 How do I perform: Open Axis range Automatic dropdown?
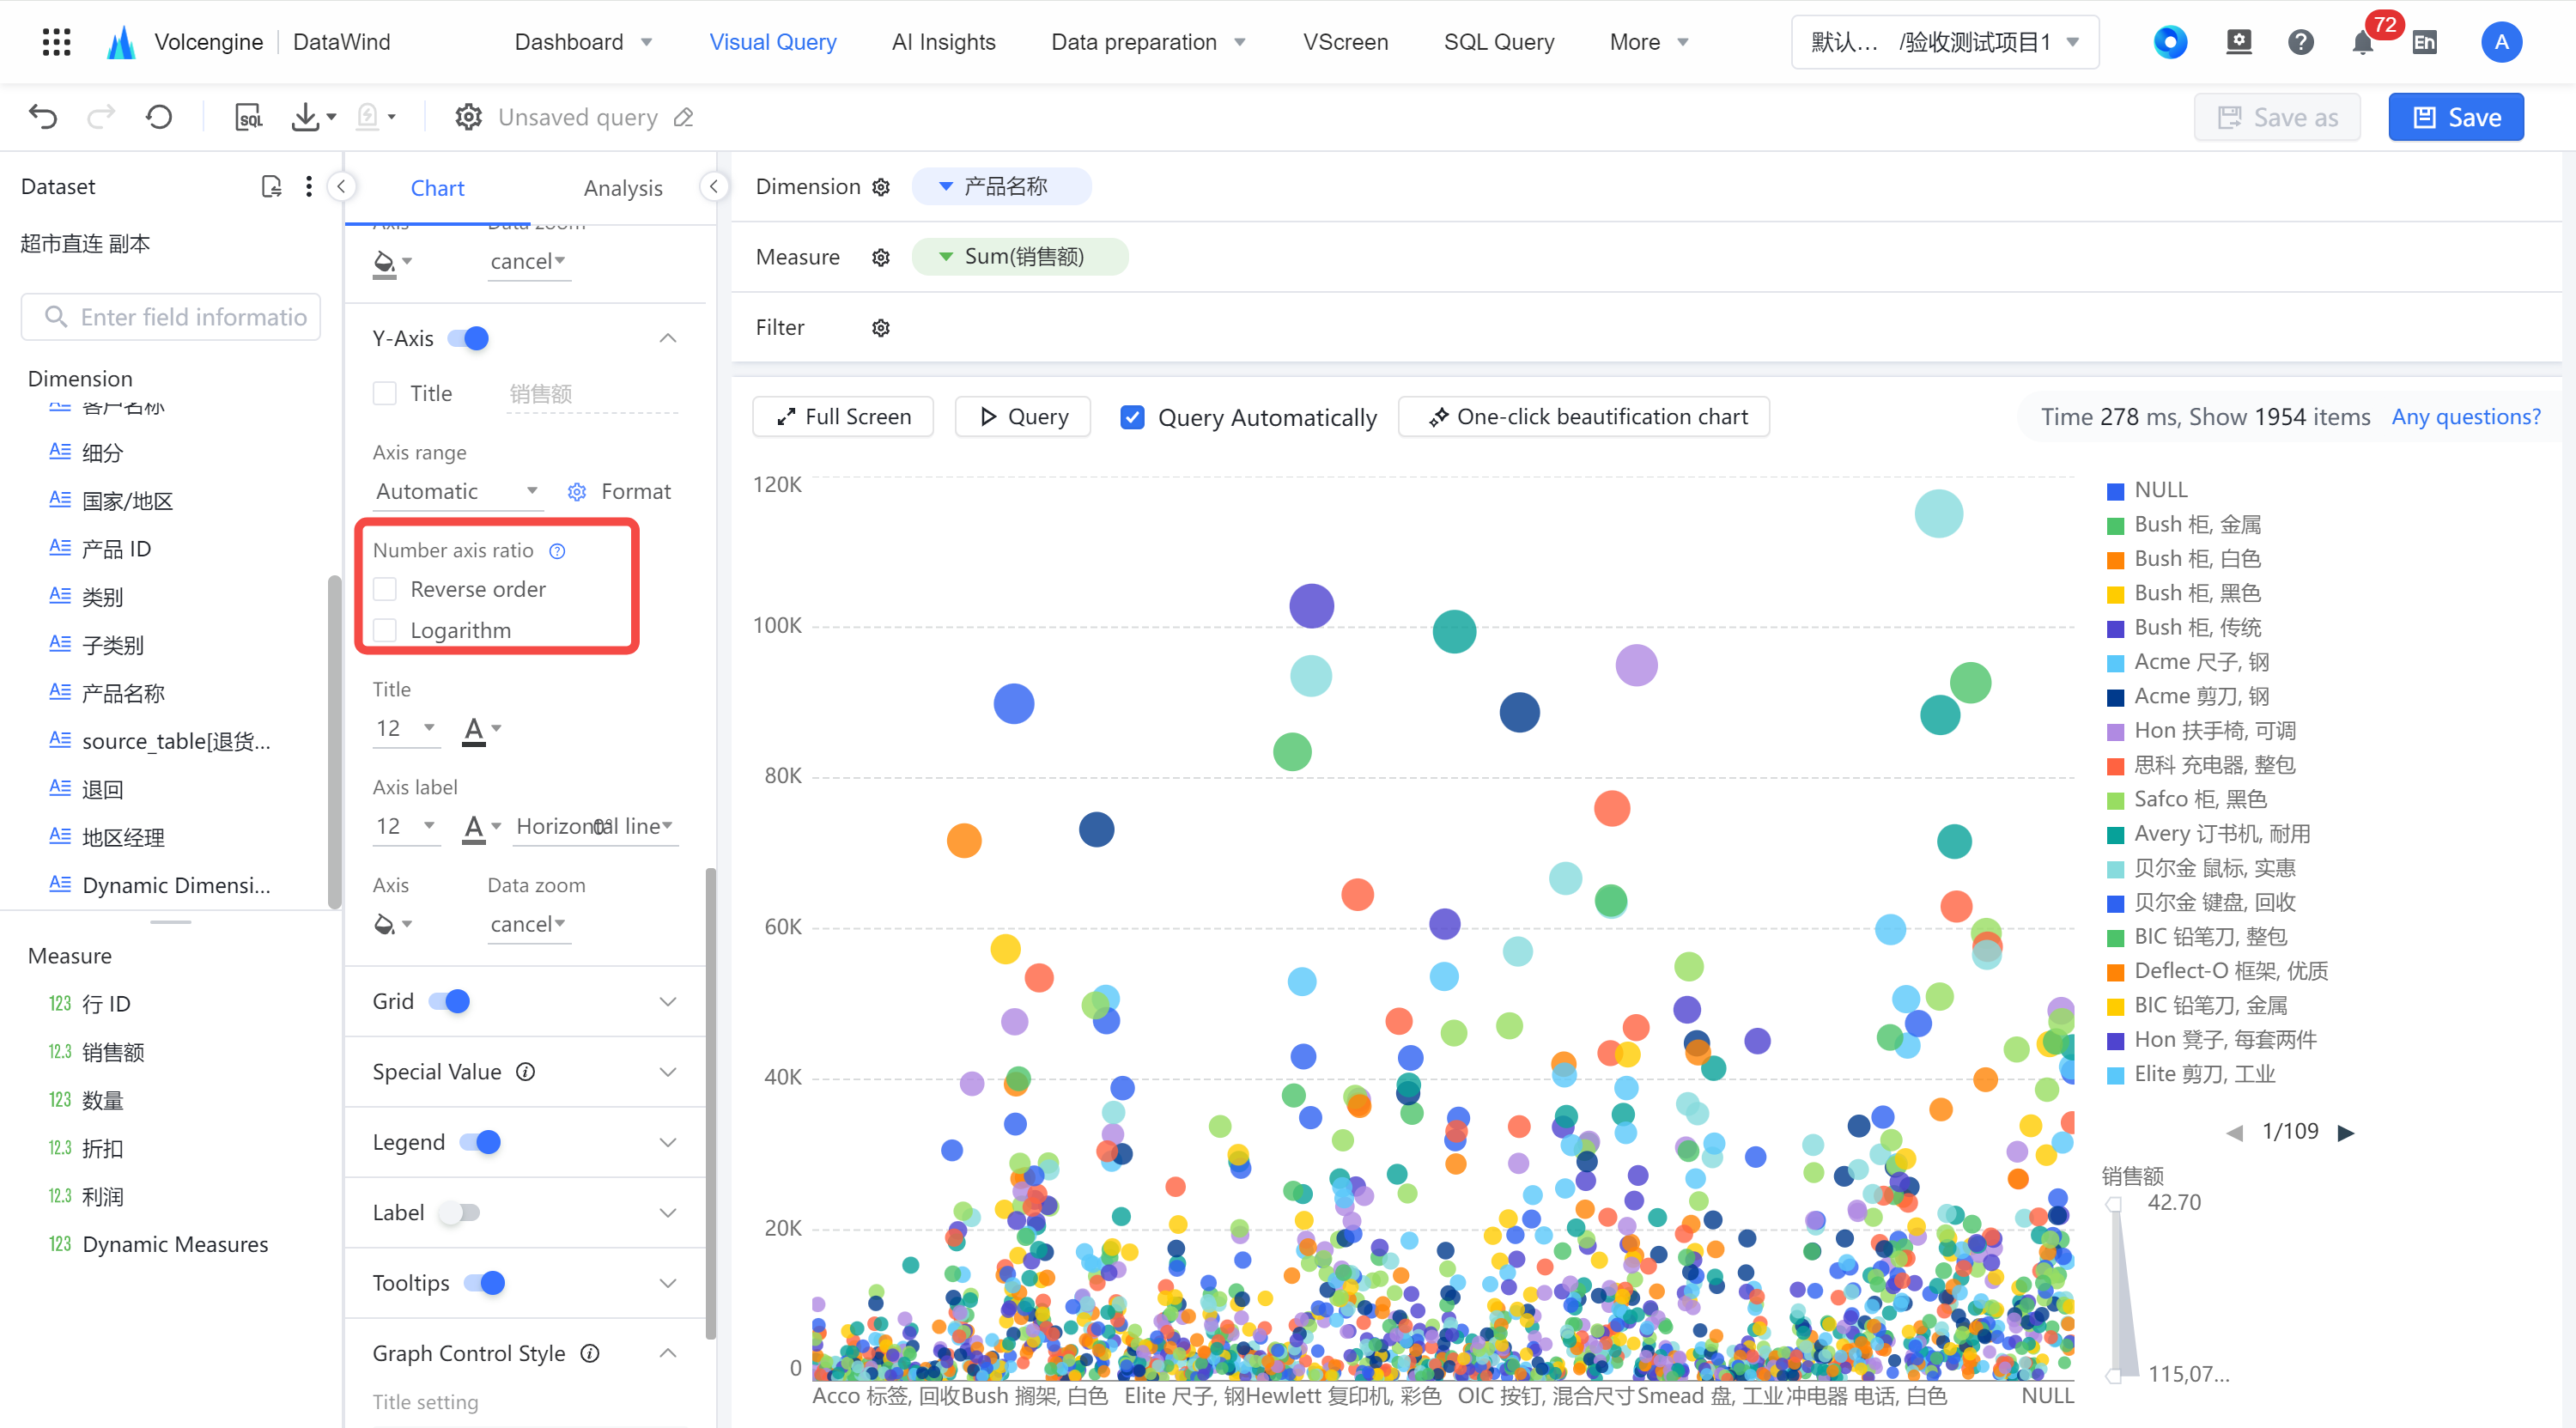(x=457, y=491)
